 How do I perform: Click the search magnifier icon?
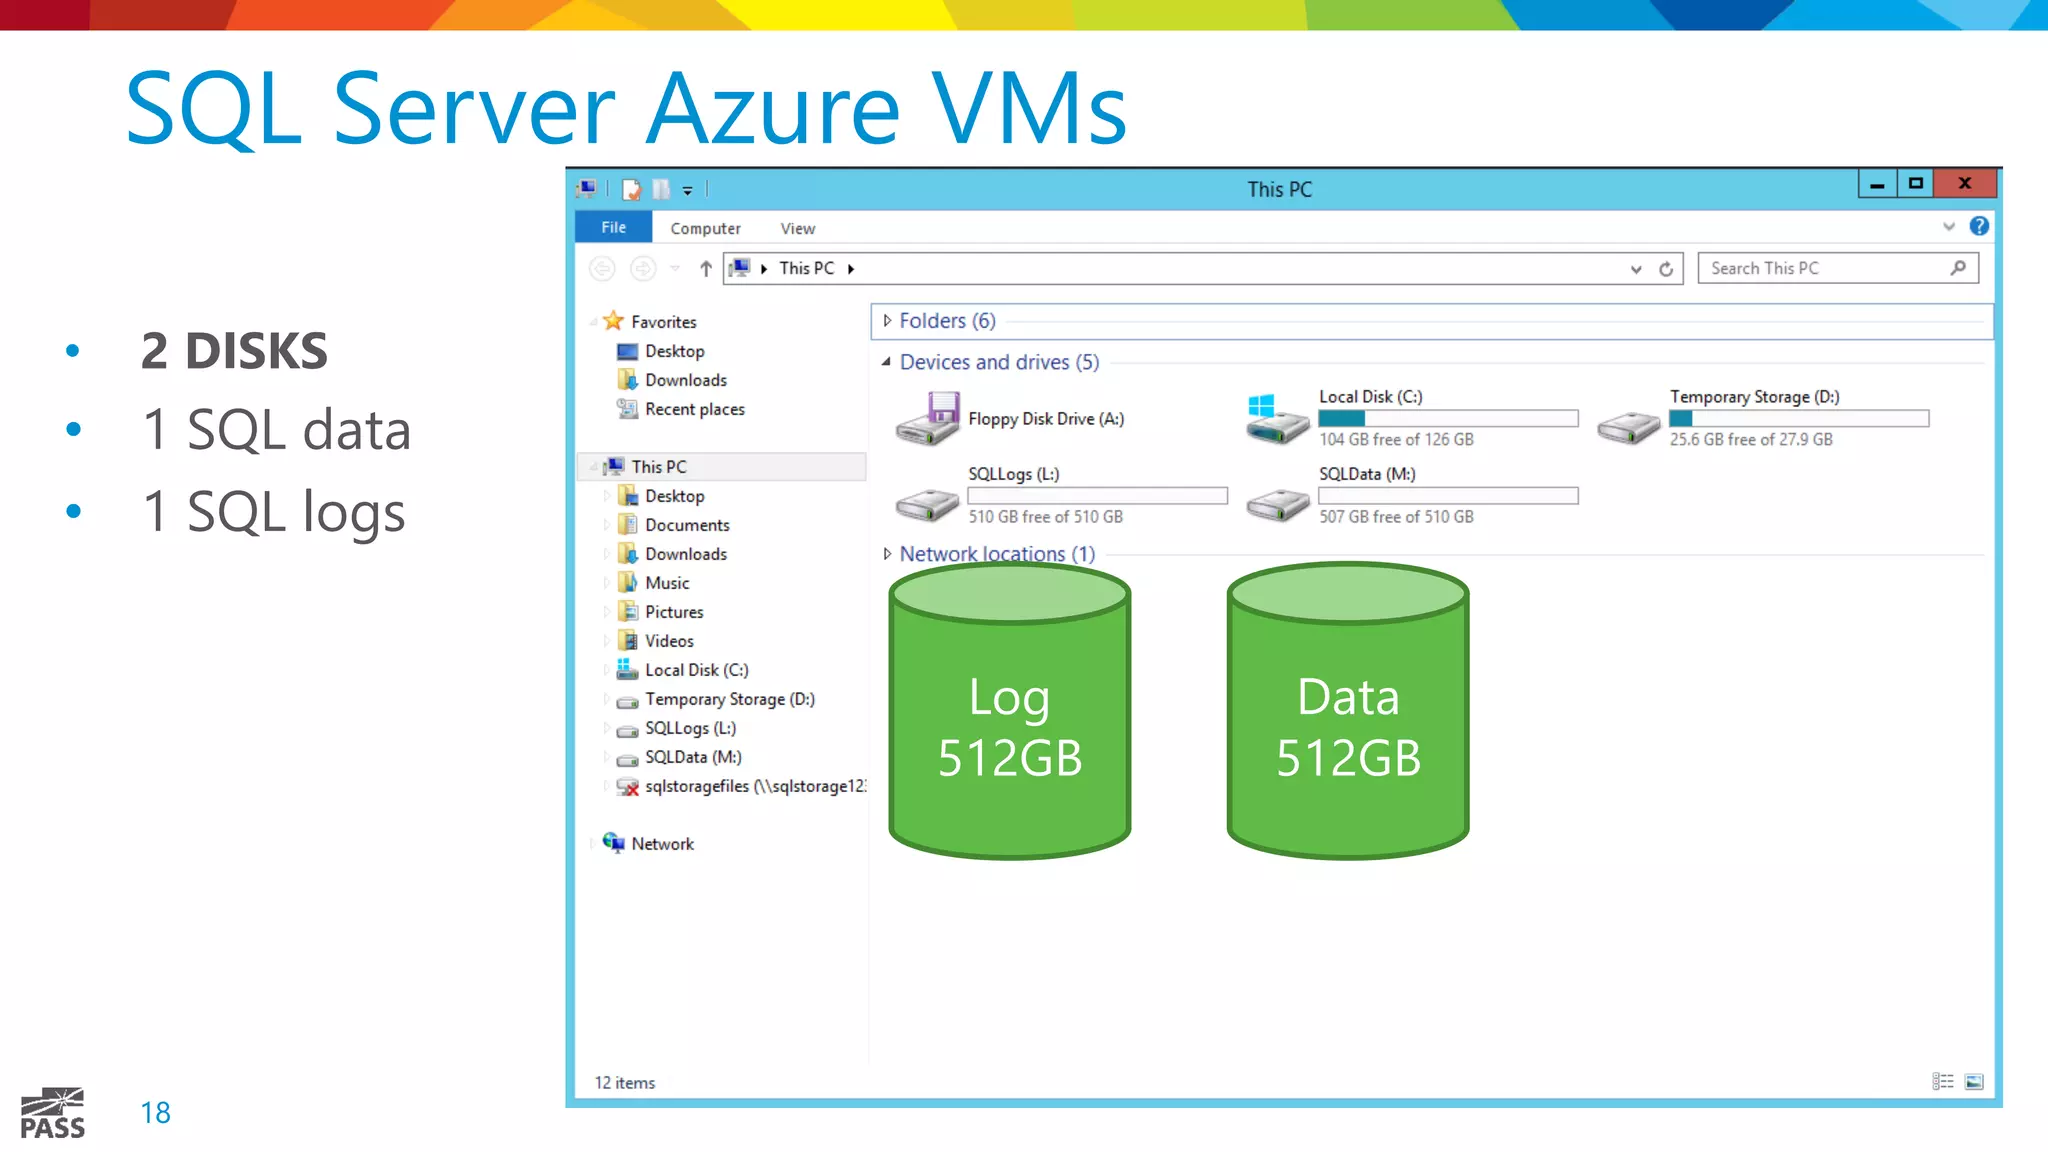(x=1958, y=268)
